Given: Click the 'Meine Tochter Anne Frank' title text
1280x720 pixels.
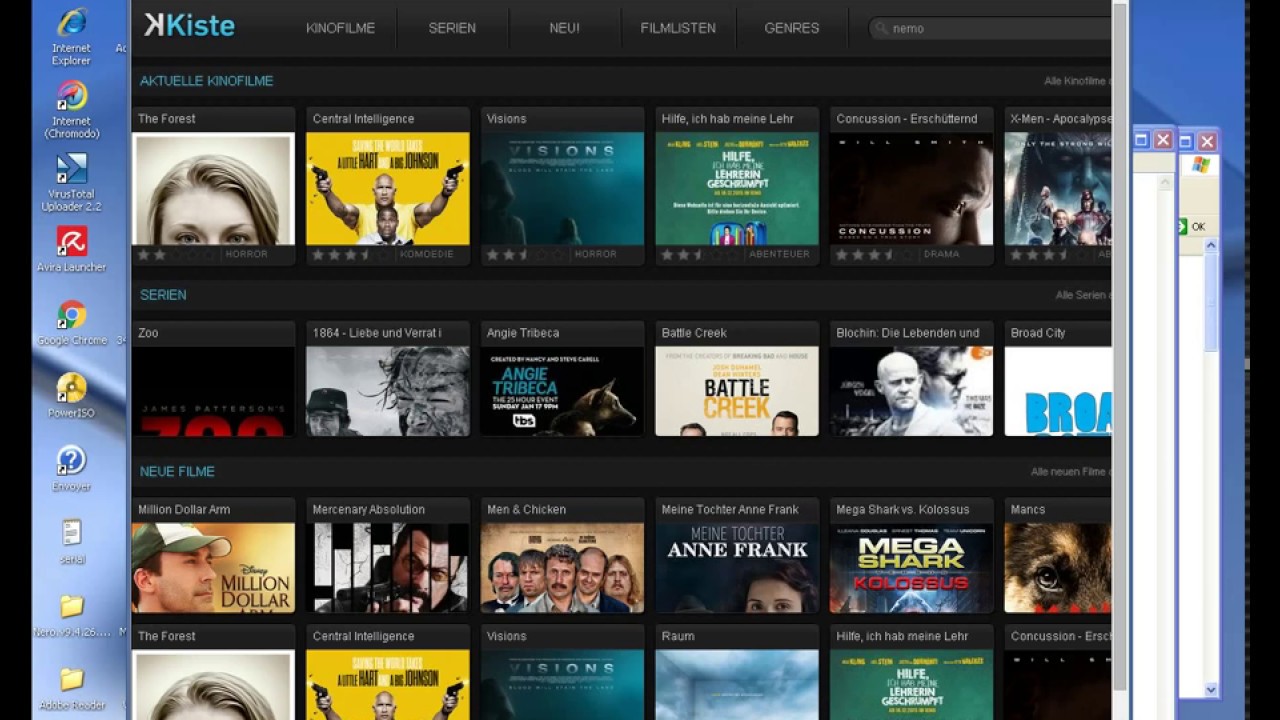Looking at the screenshot, I should [730, 510].
